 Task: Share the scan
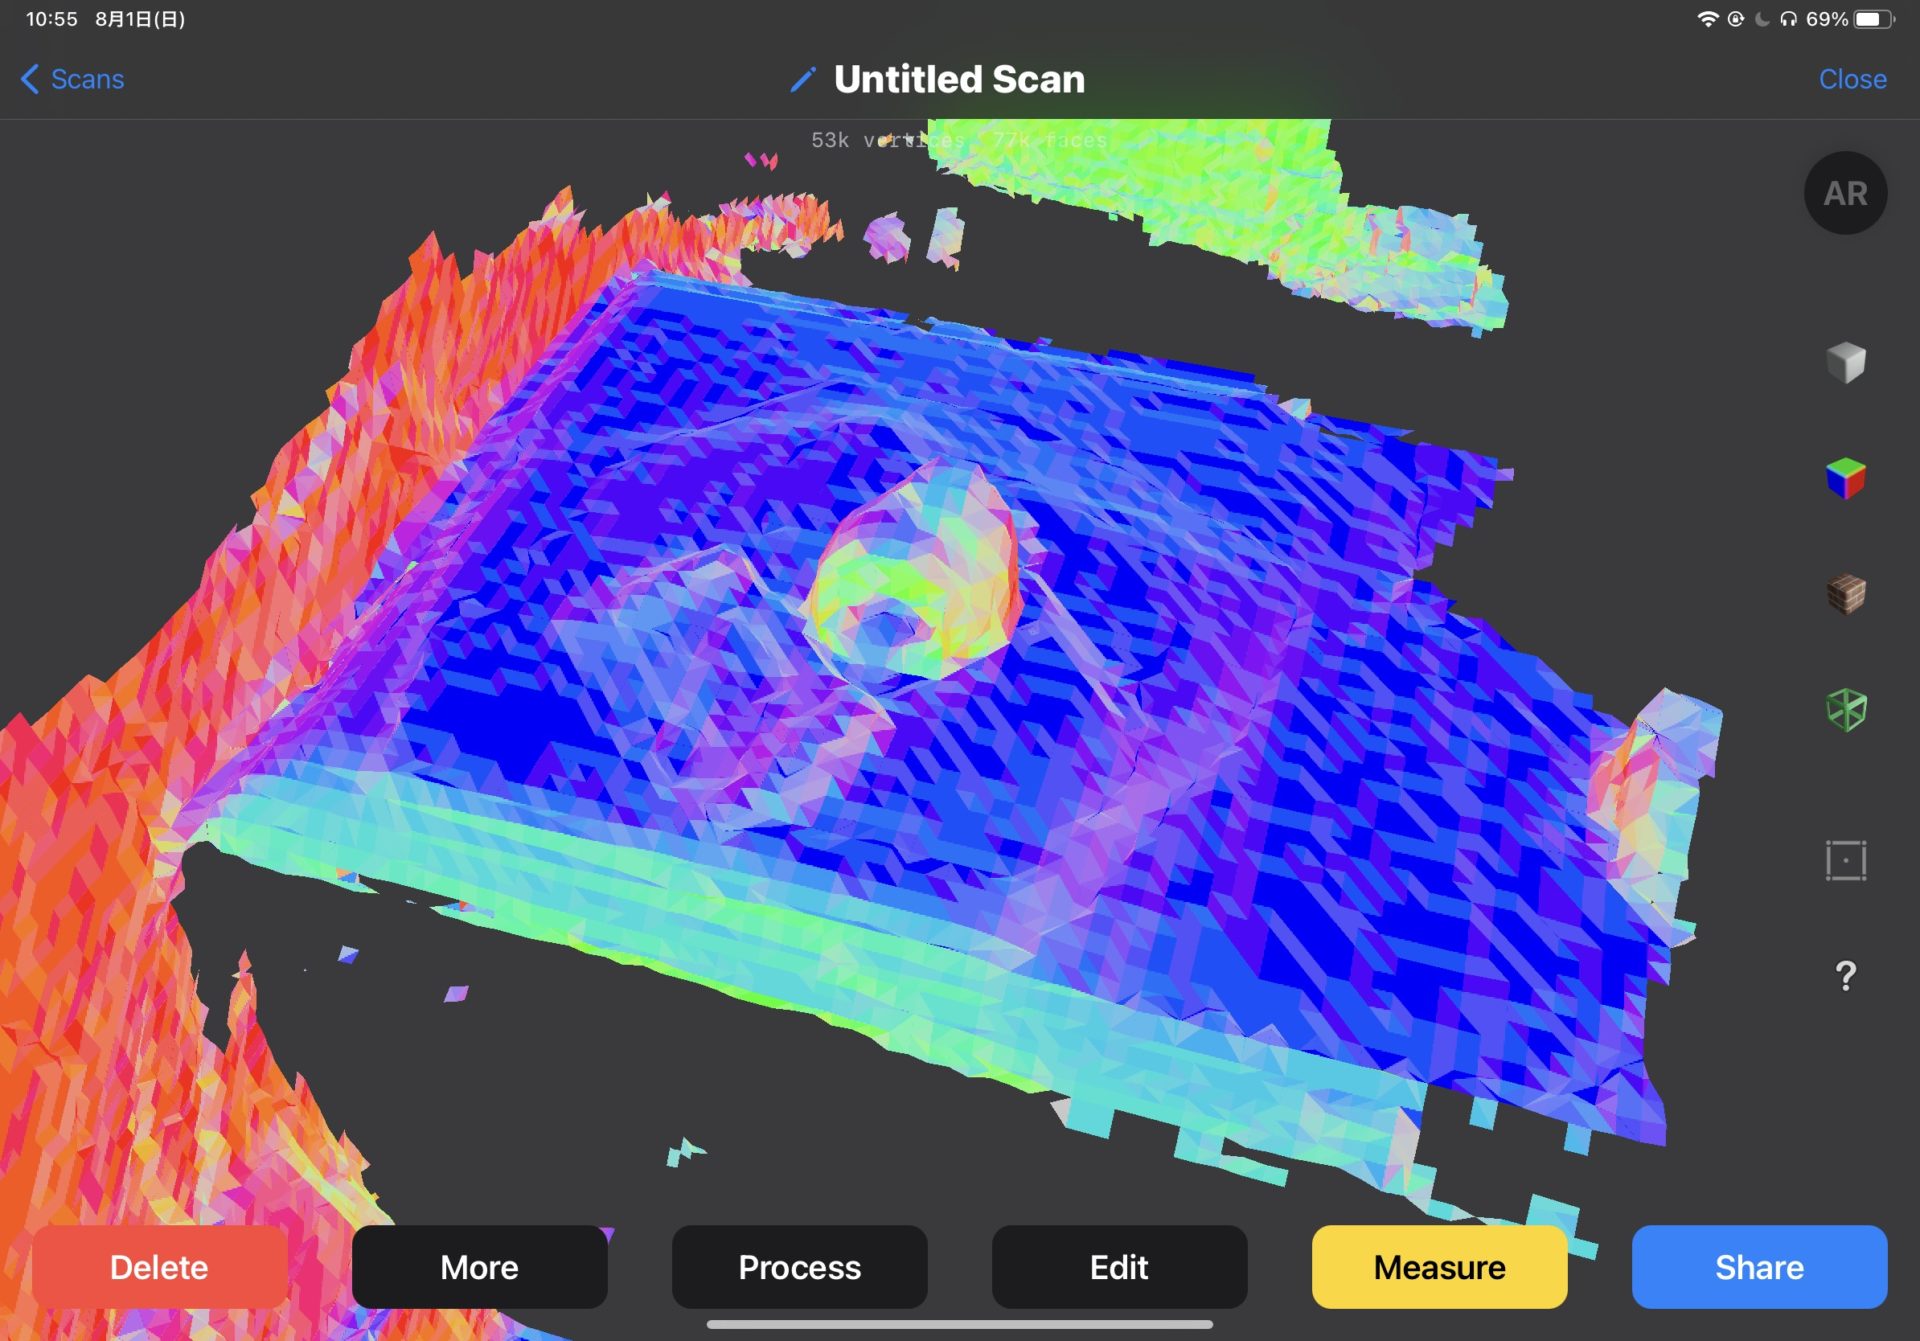(x=1759, y=1267)
